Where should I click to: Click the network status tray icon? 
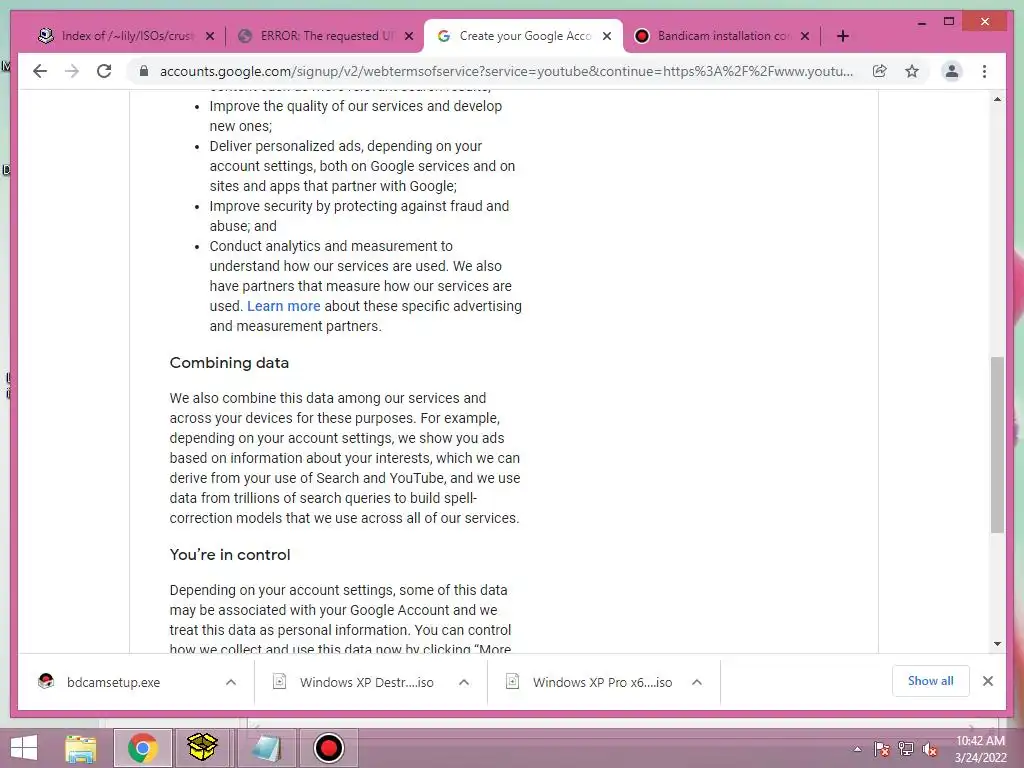click(x=906, y=749)
